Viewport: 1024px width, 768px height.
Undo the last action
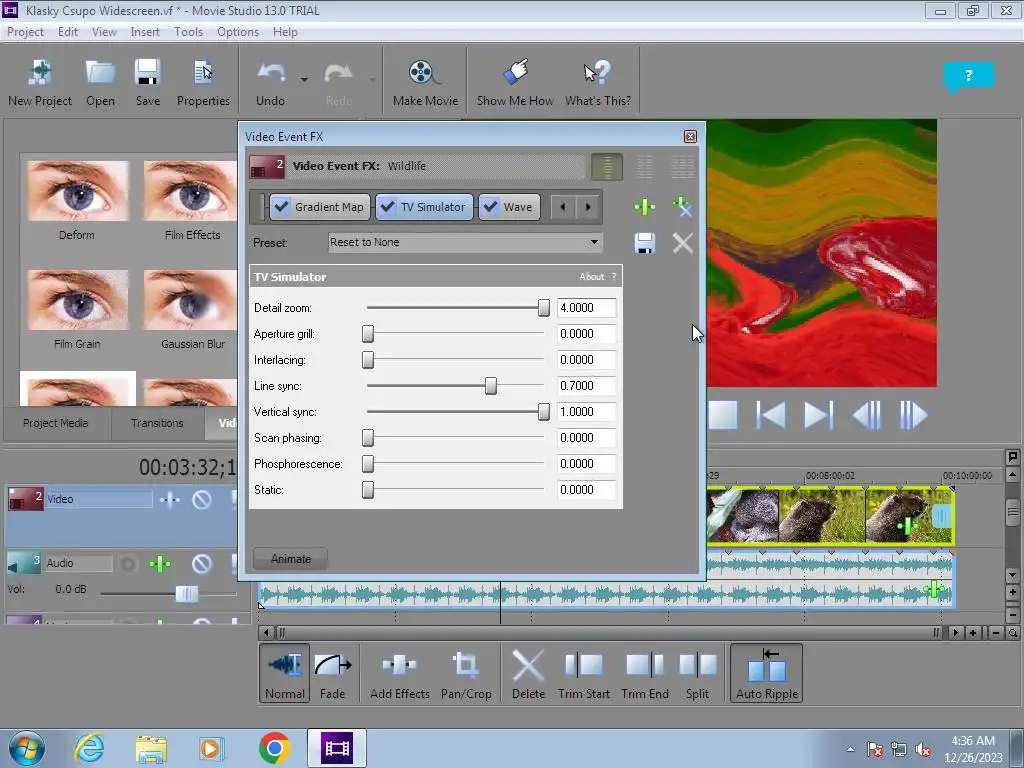click(x=270, y=82)
